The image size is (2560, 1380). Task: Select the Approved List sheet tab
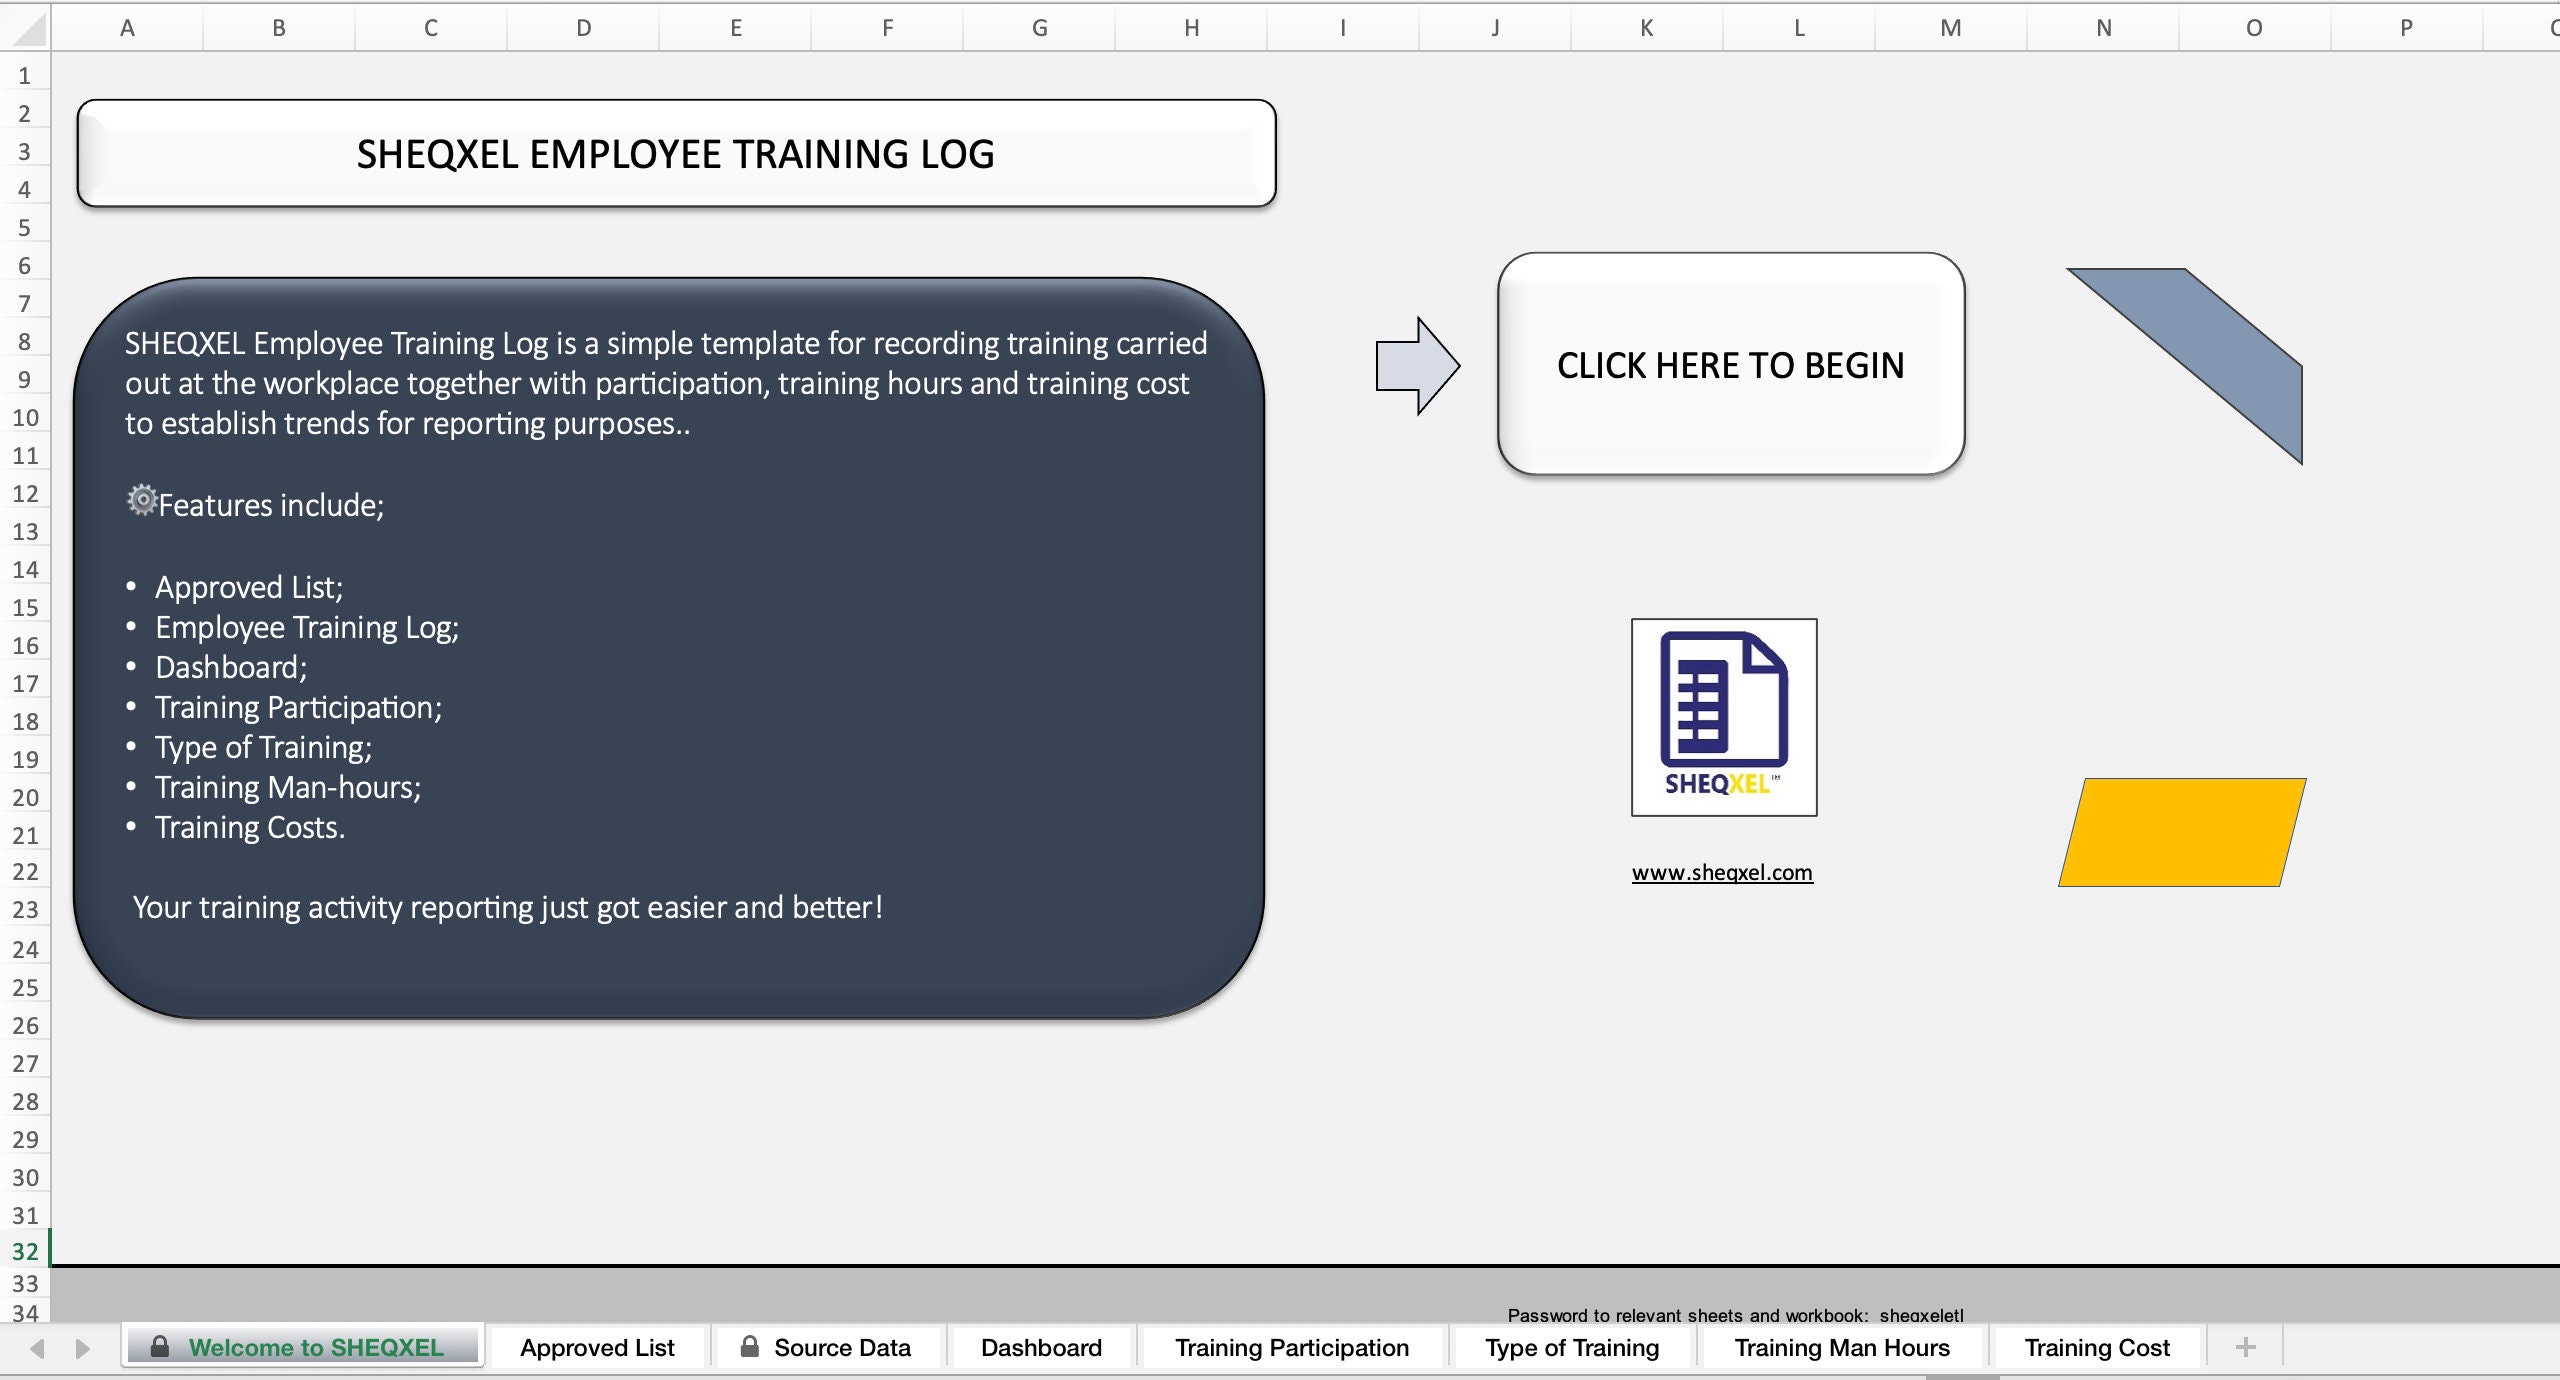click(x=596, y=1347)
